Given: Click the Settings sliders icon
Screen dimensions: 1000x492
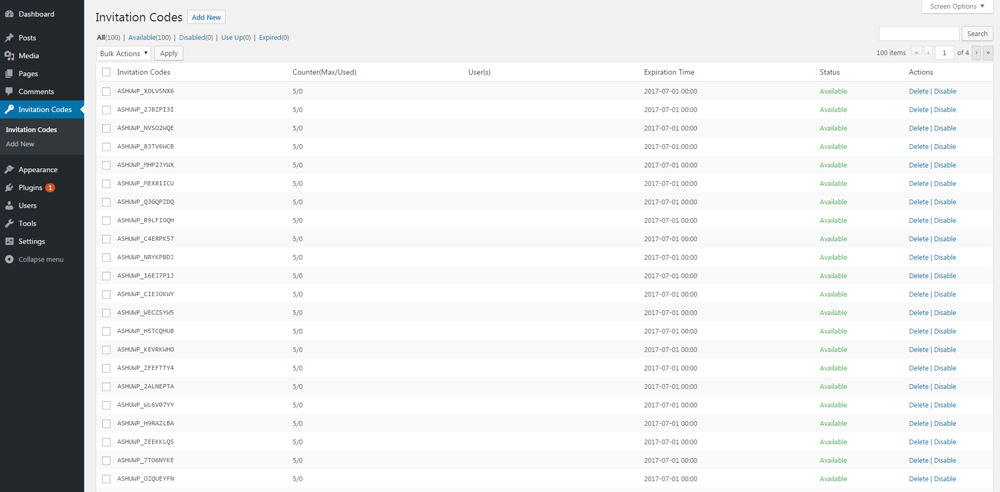Looking at the screenshot, I should point(10,241).
